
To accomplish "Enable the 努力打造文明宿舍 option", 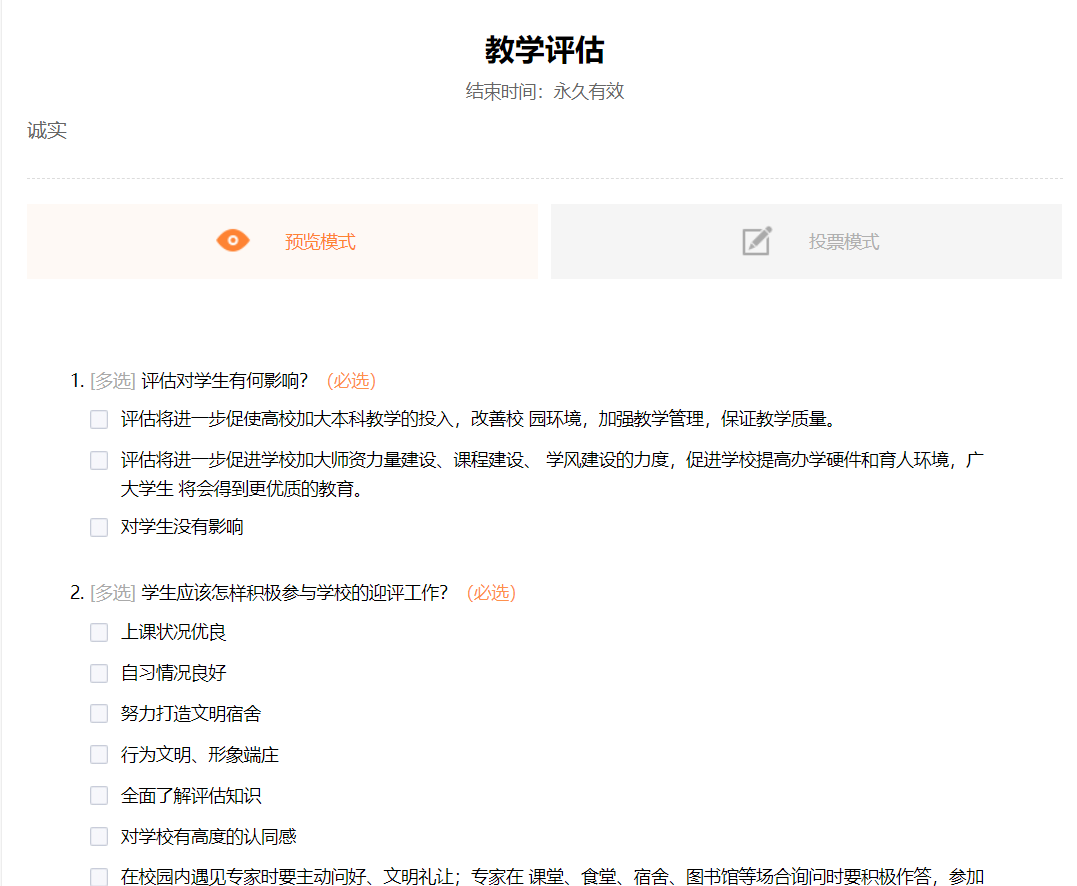I will click(99, 714).
